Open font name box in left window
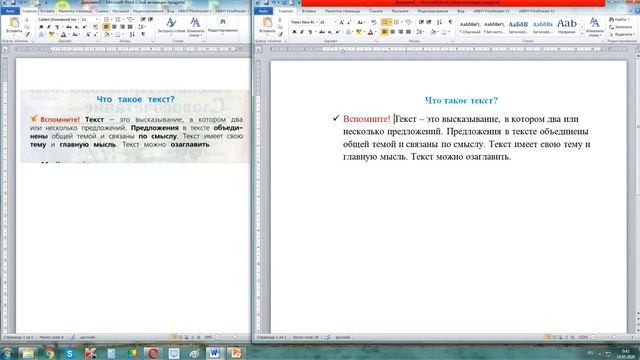Image resolution: width=640 pixels, height=360 pixels. point(58,19)
